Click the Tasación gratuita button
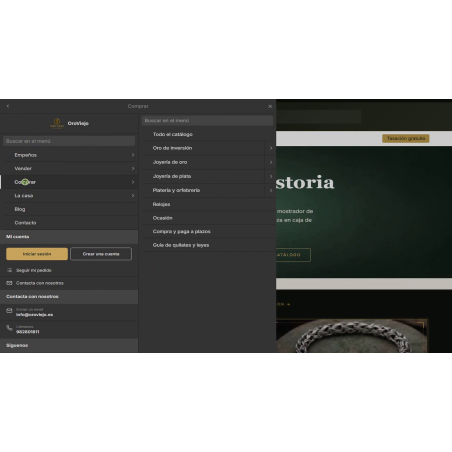 [x=406, y=138]
